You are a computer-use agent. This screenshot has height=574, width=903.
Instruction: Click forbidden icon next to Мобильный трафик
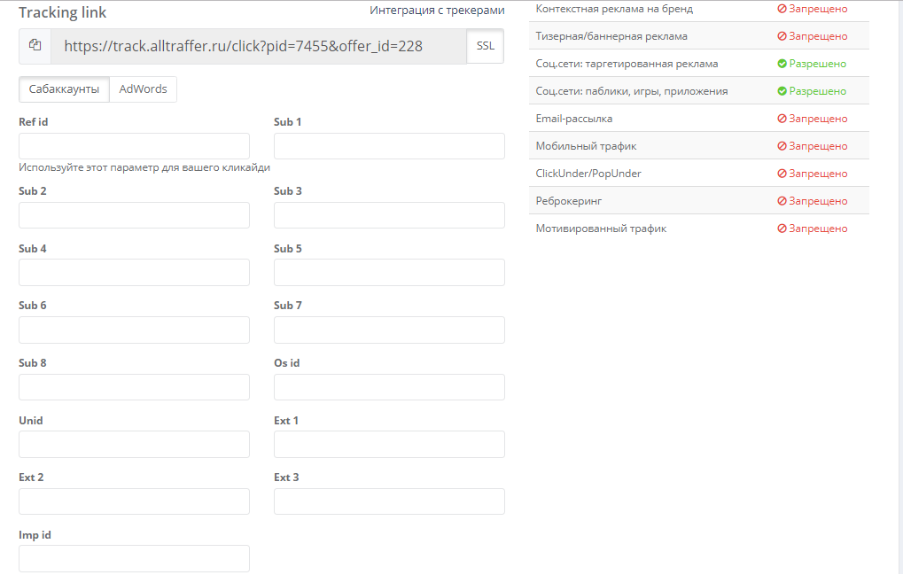[782, 146]
